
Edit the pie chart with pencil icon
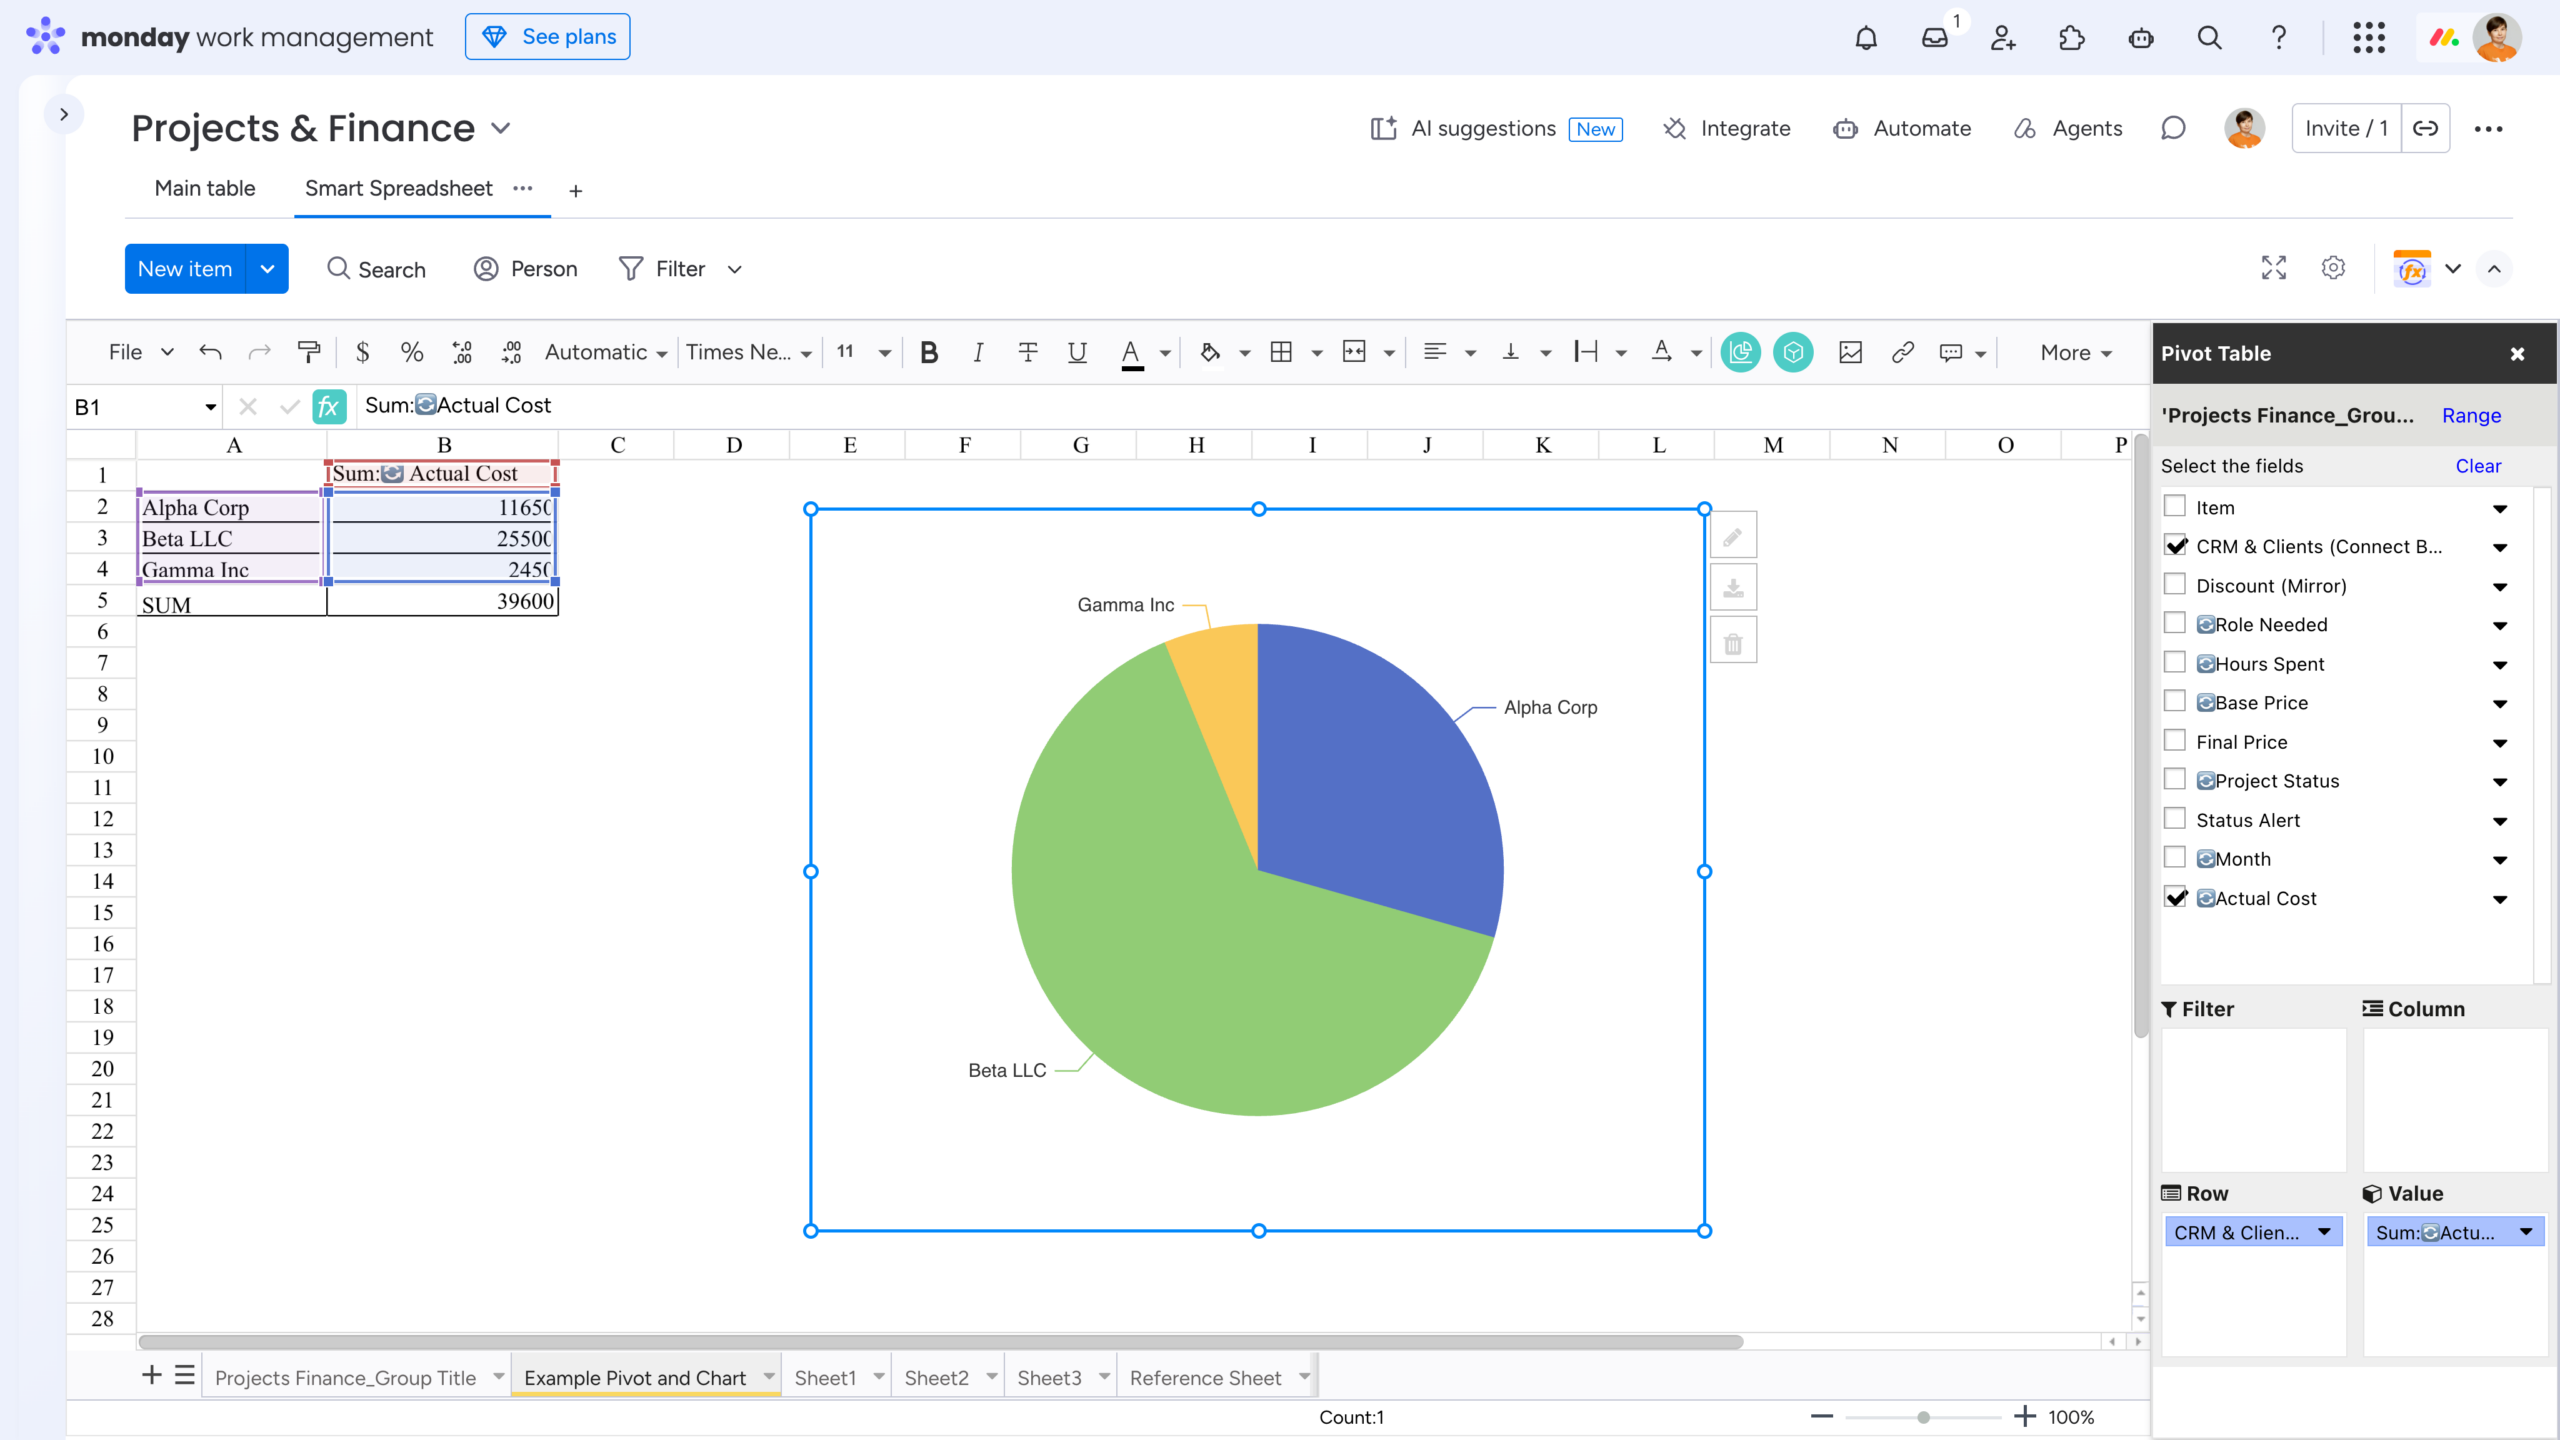pos(1733,536)
